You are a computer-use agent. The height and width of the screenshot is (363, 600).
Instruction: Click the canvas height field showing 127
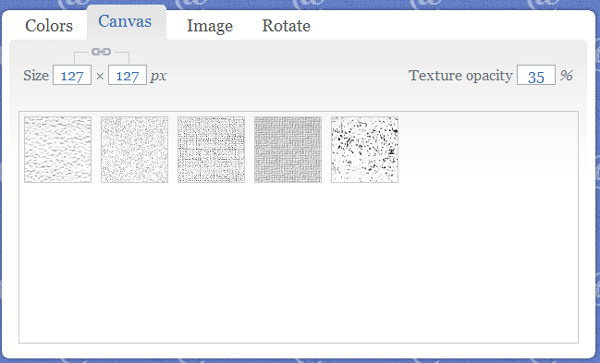point(127,75)
